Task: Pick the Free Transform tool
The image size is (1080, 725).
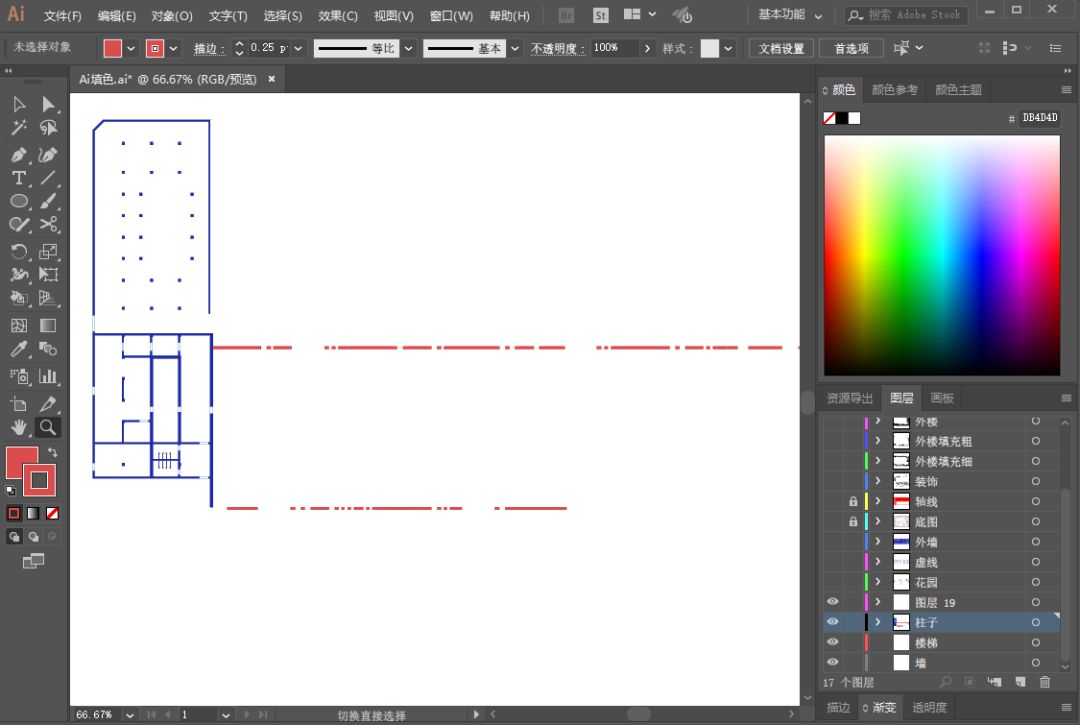Action: point(48,274)
